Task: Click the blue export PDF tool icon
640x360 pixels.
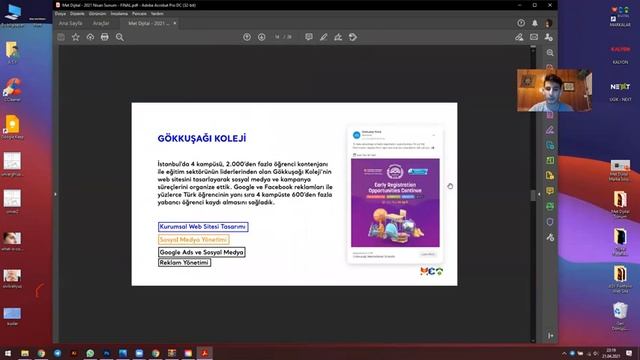Action: click(550, 145)
